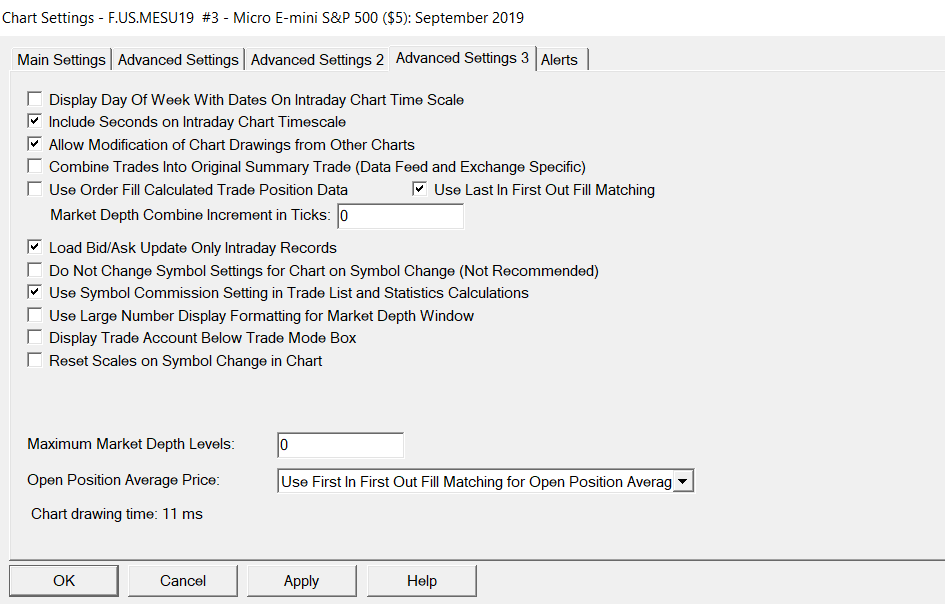Enable Use Order Fill Calculated Trade Position Data
This screenshot has width=945, height=604.
35,189
